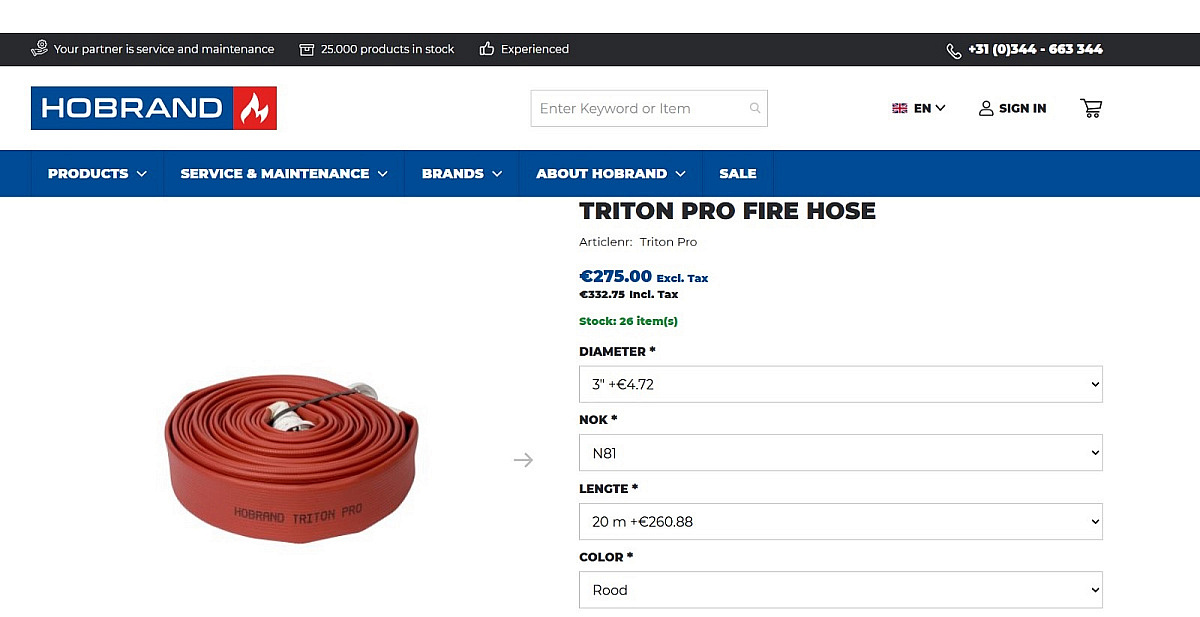Click the next image arrow
The height and width of the screenshot is (617, 1200).
click(523, 460)
